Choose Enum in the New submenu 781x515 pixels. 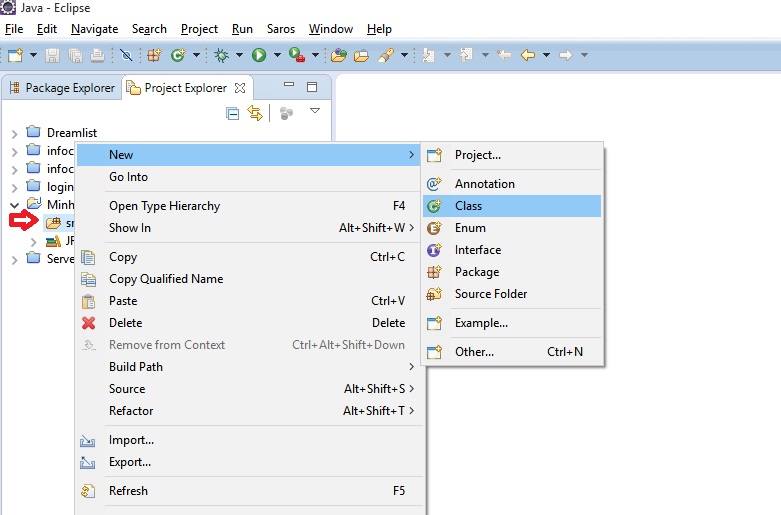pos(512,228)
